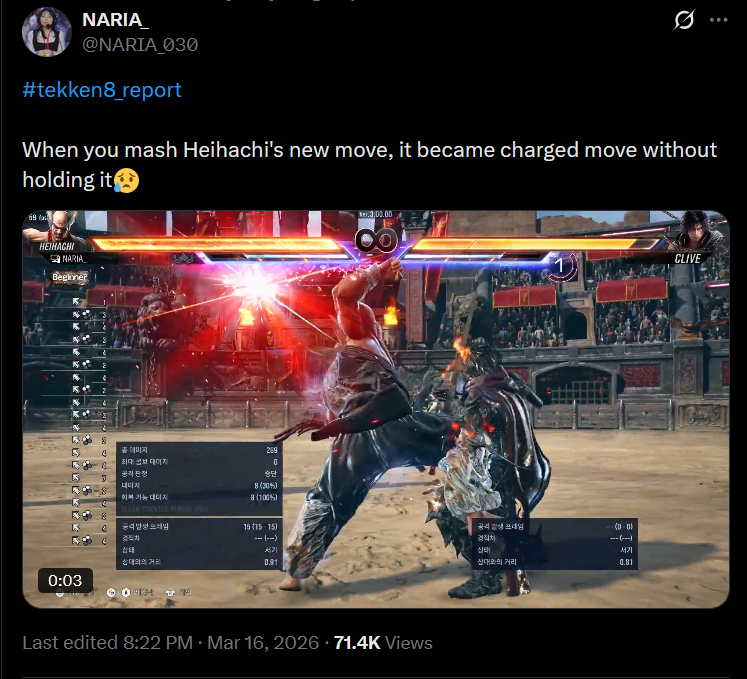Open the @NARIA_030 handle link
The image size is (747, 679).
click(140, 44)
